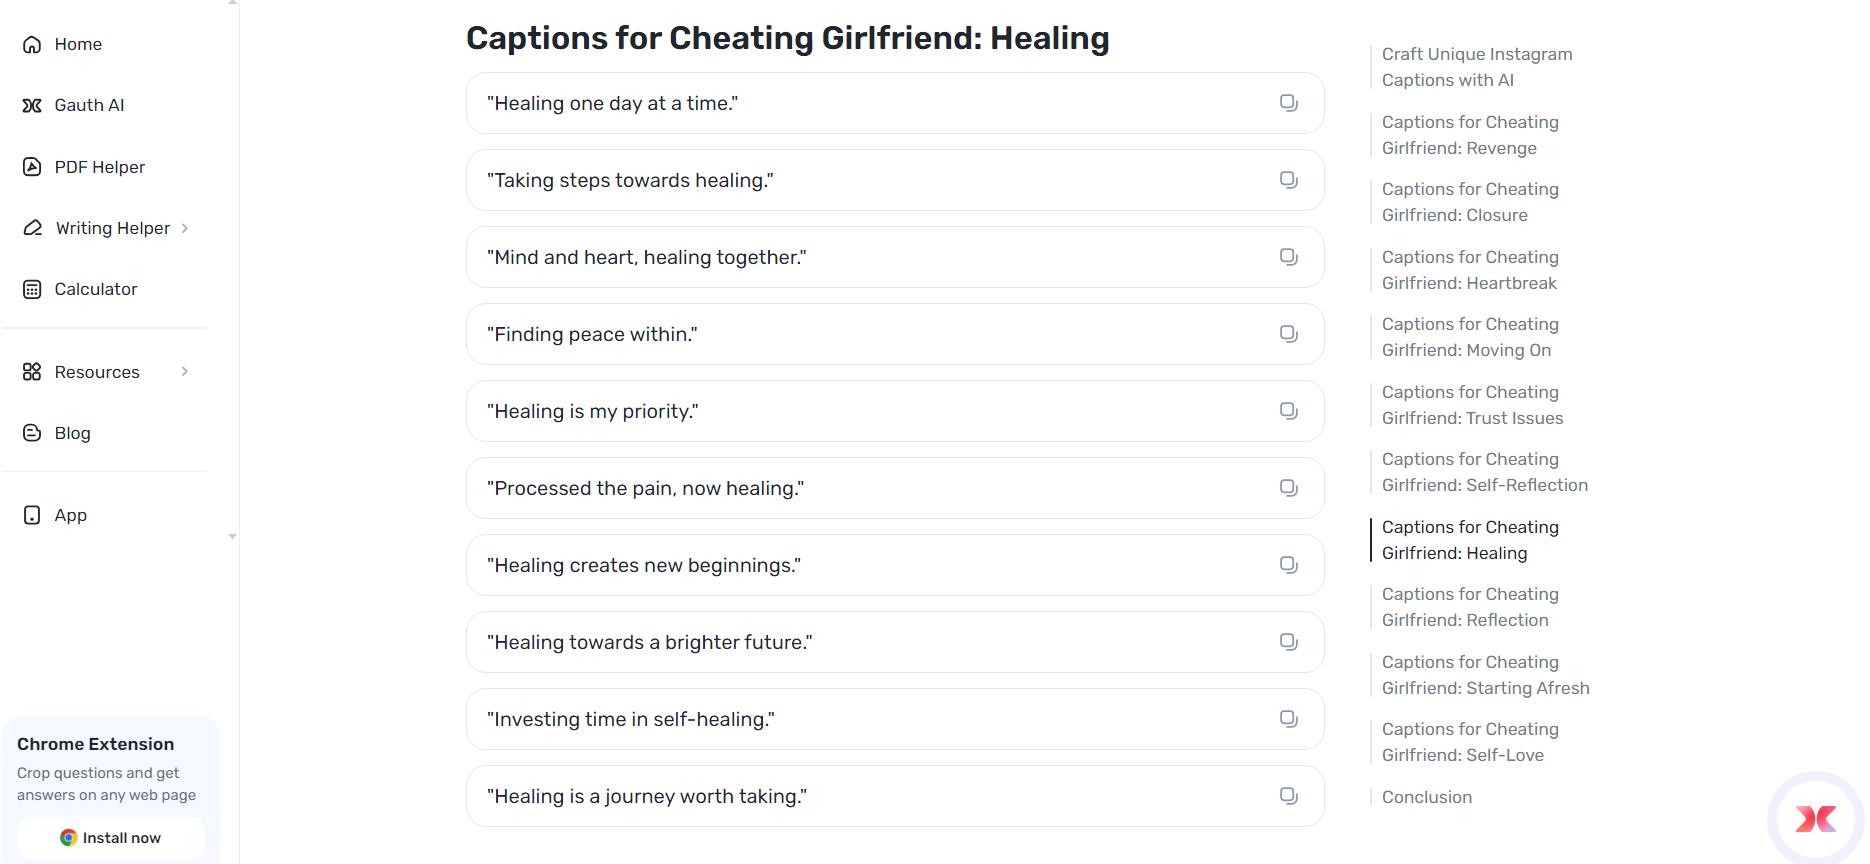The width and height of the screenshot is (1870, 864).
Task: Click the Resources grid icon
Action: pyautogui.click(x=31, y=371)
